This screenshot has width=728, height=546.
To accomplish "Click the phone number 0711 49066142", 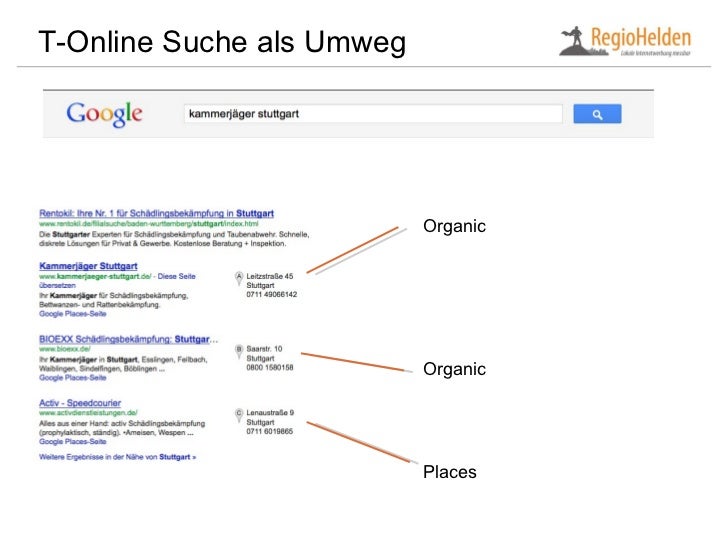I will tap(272, 294).
